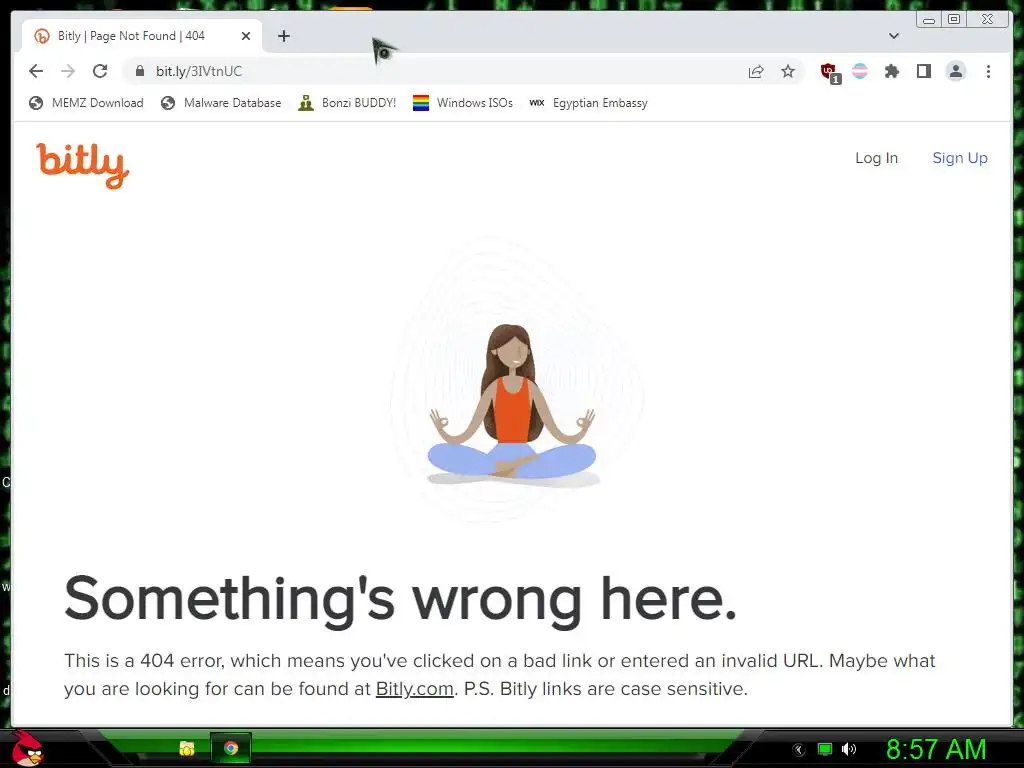This screenshot has width=1024, height=768.
Task: Reload the Bitly 404 page
Action: pyautogui.click(x=100, y=71)
